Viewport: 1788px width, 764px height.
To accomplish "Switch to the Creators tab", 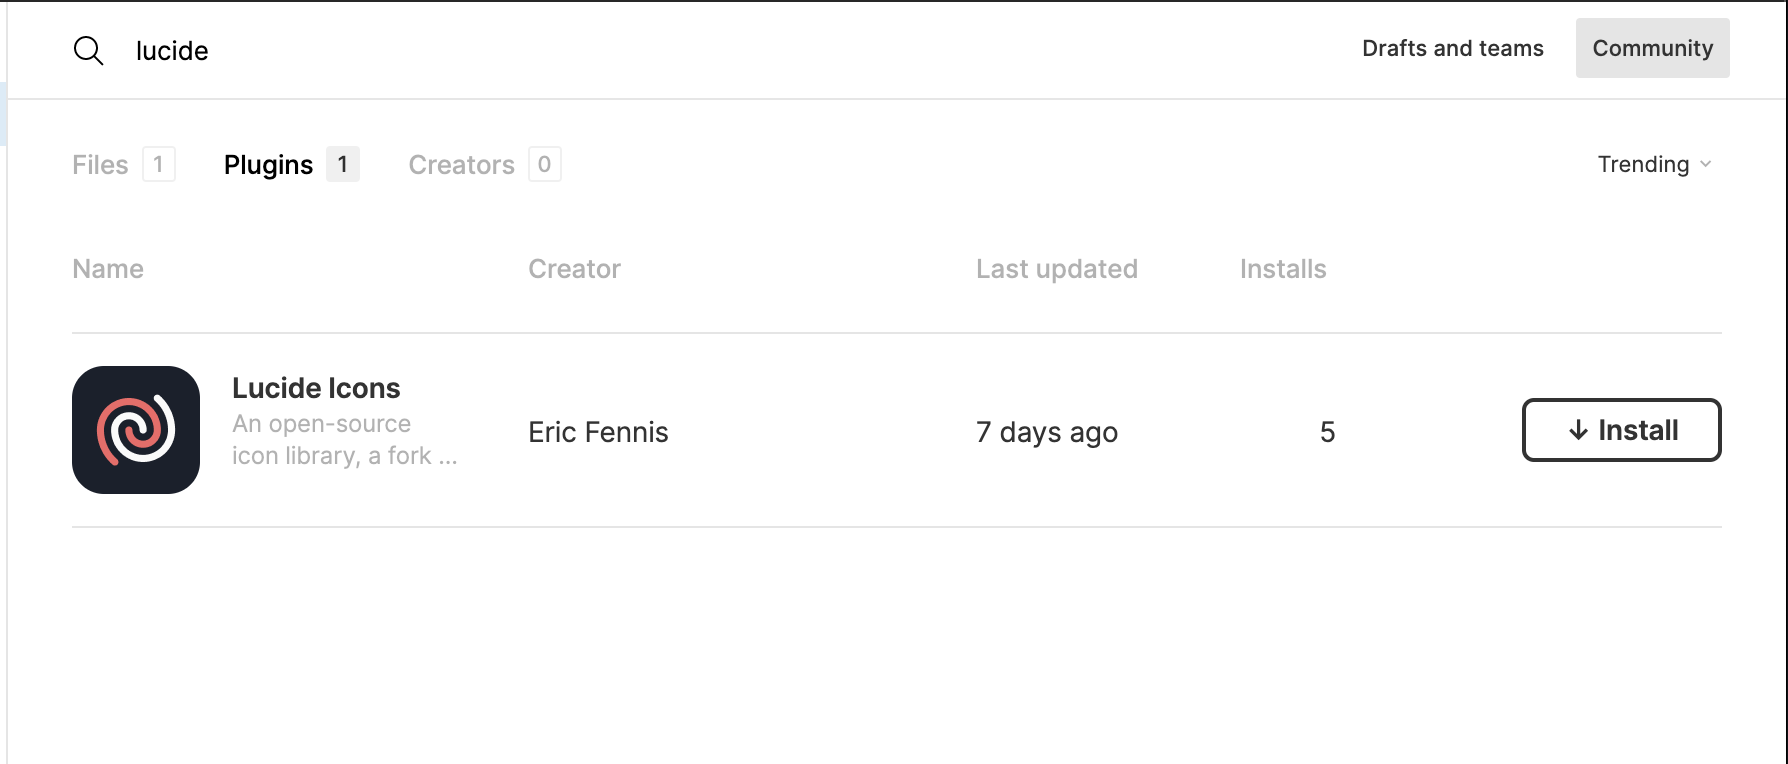I will pos(461,164).
